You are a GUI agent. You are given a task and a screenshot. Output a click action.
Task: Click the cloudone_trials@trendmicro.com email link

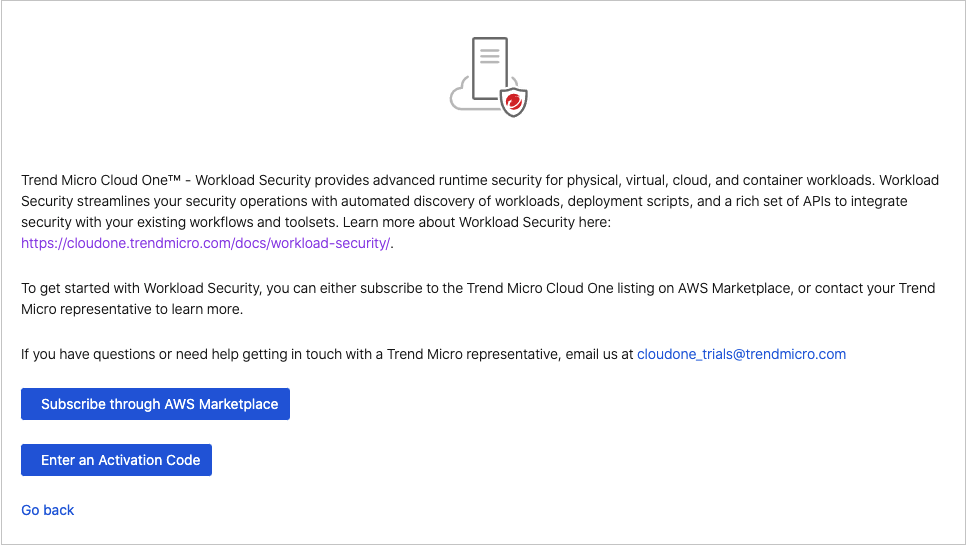[x=741, y=354]
